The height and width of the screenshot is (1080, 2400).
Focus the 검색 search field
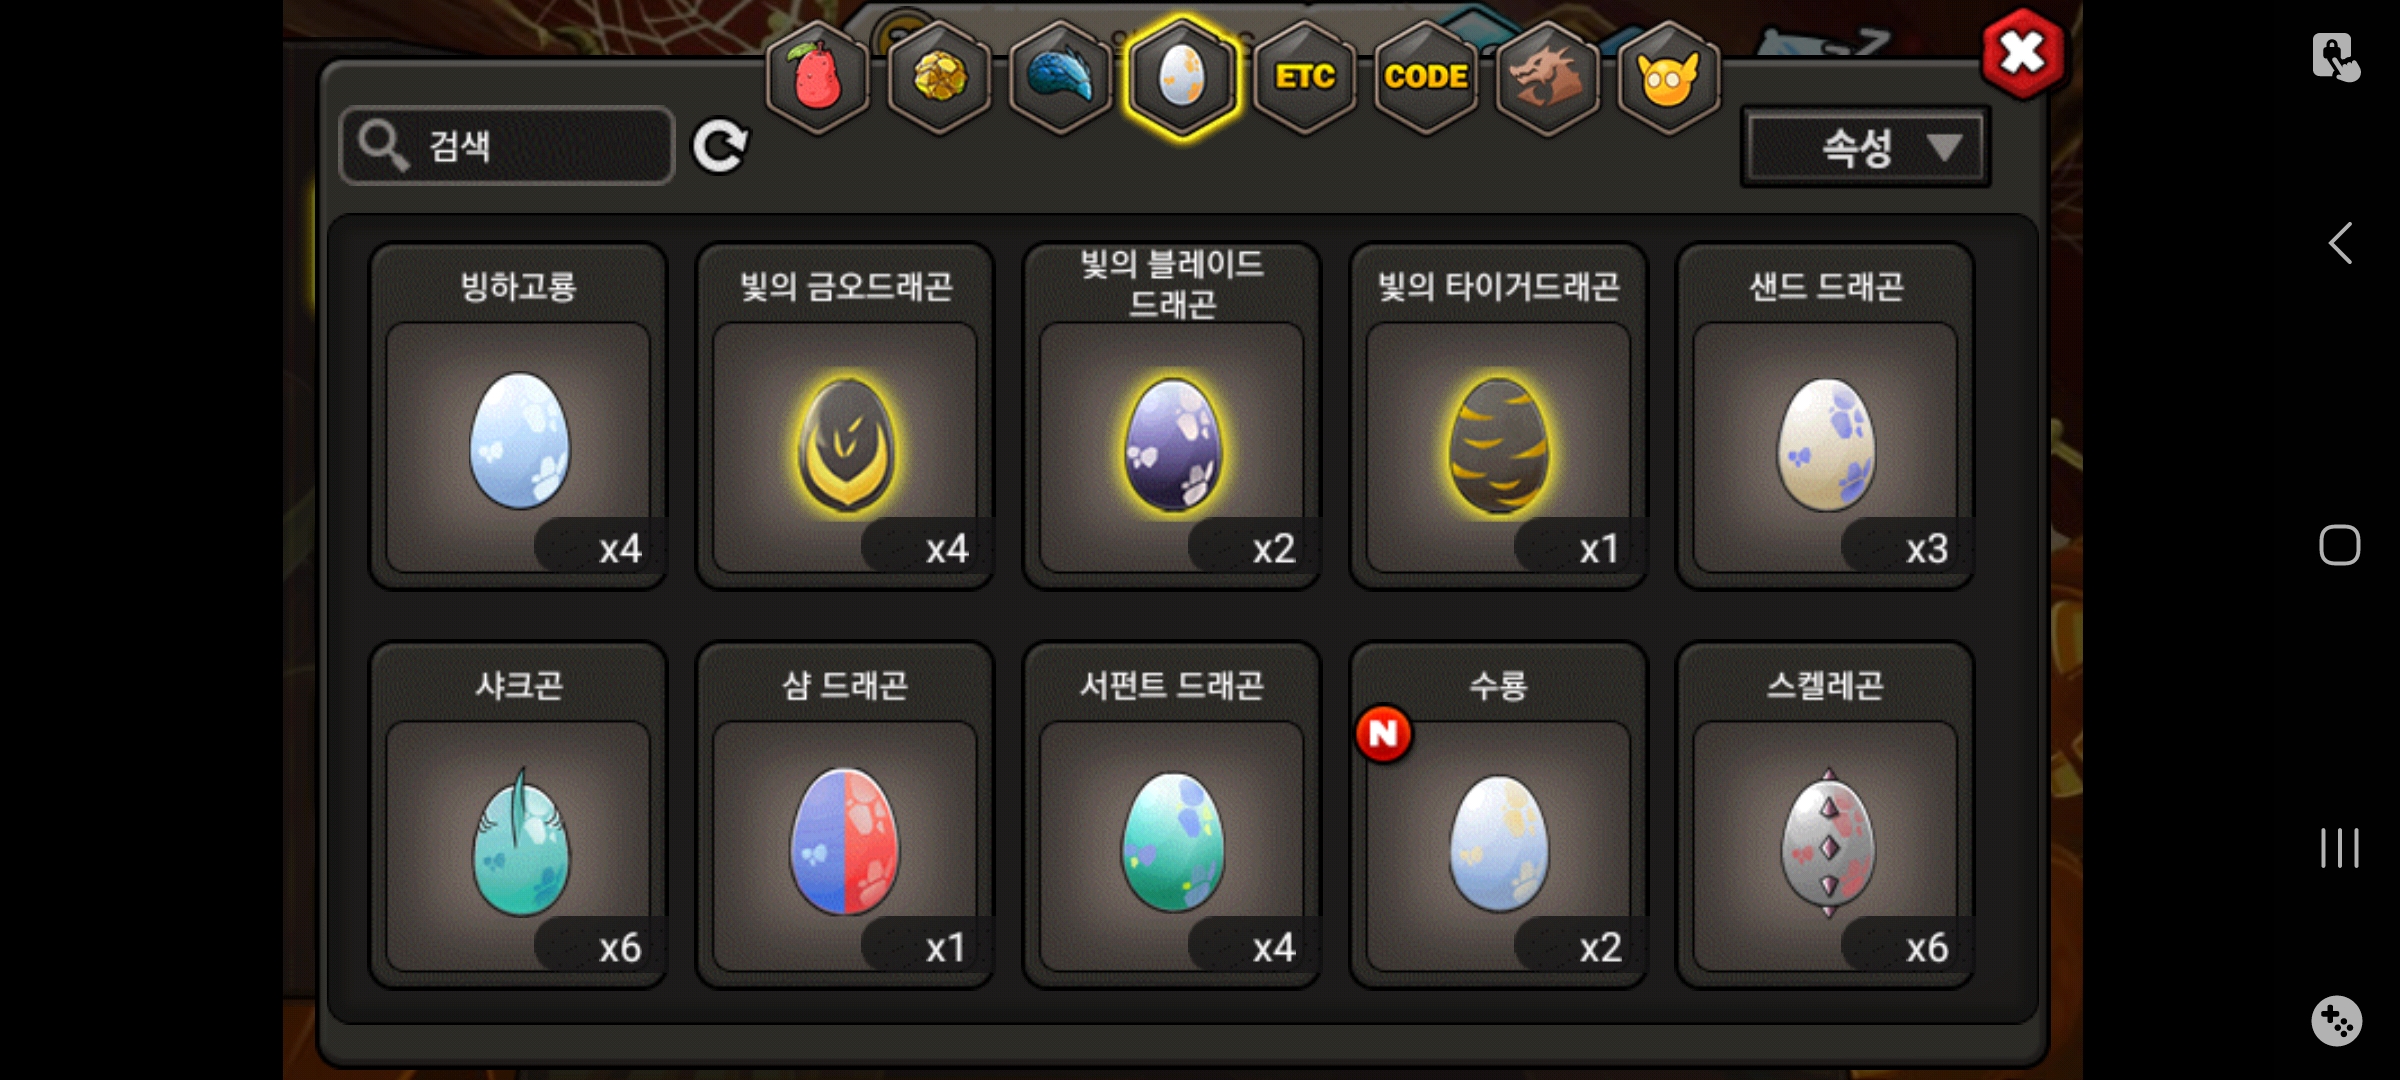point(507,146)
